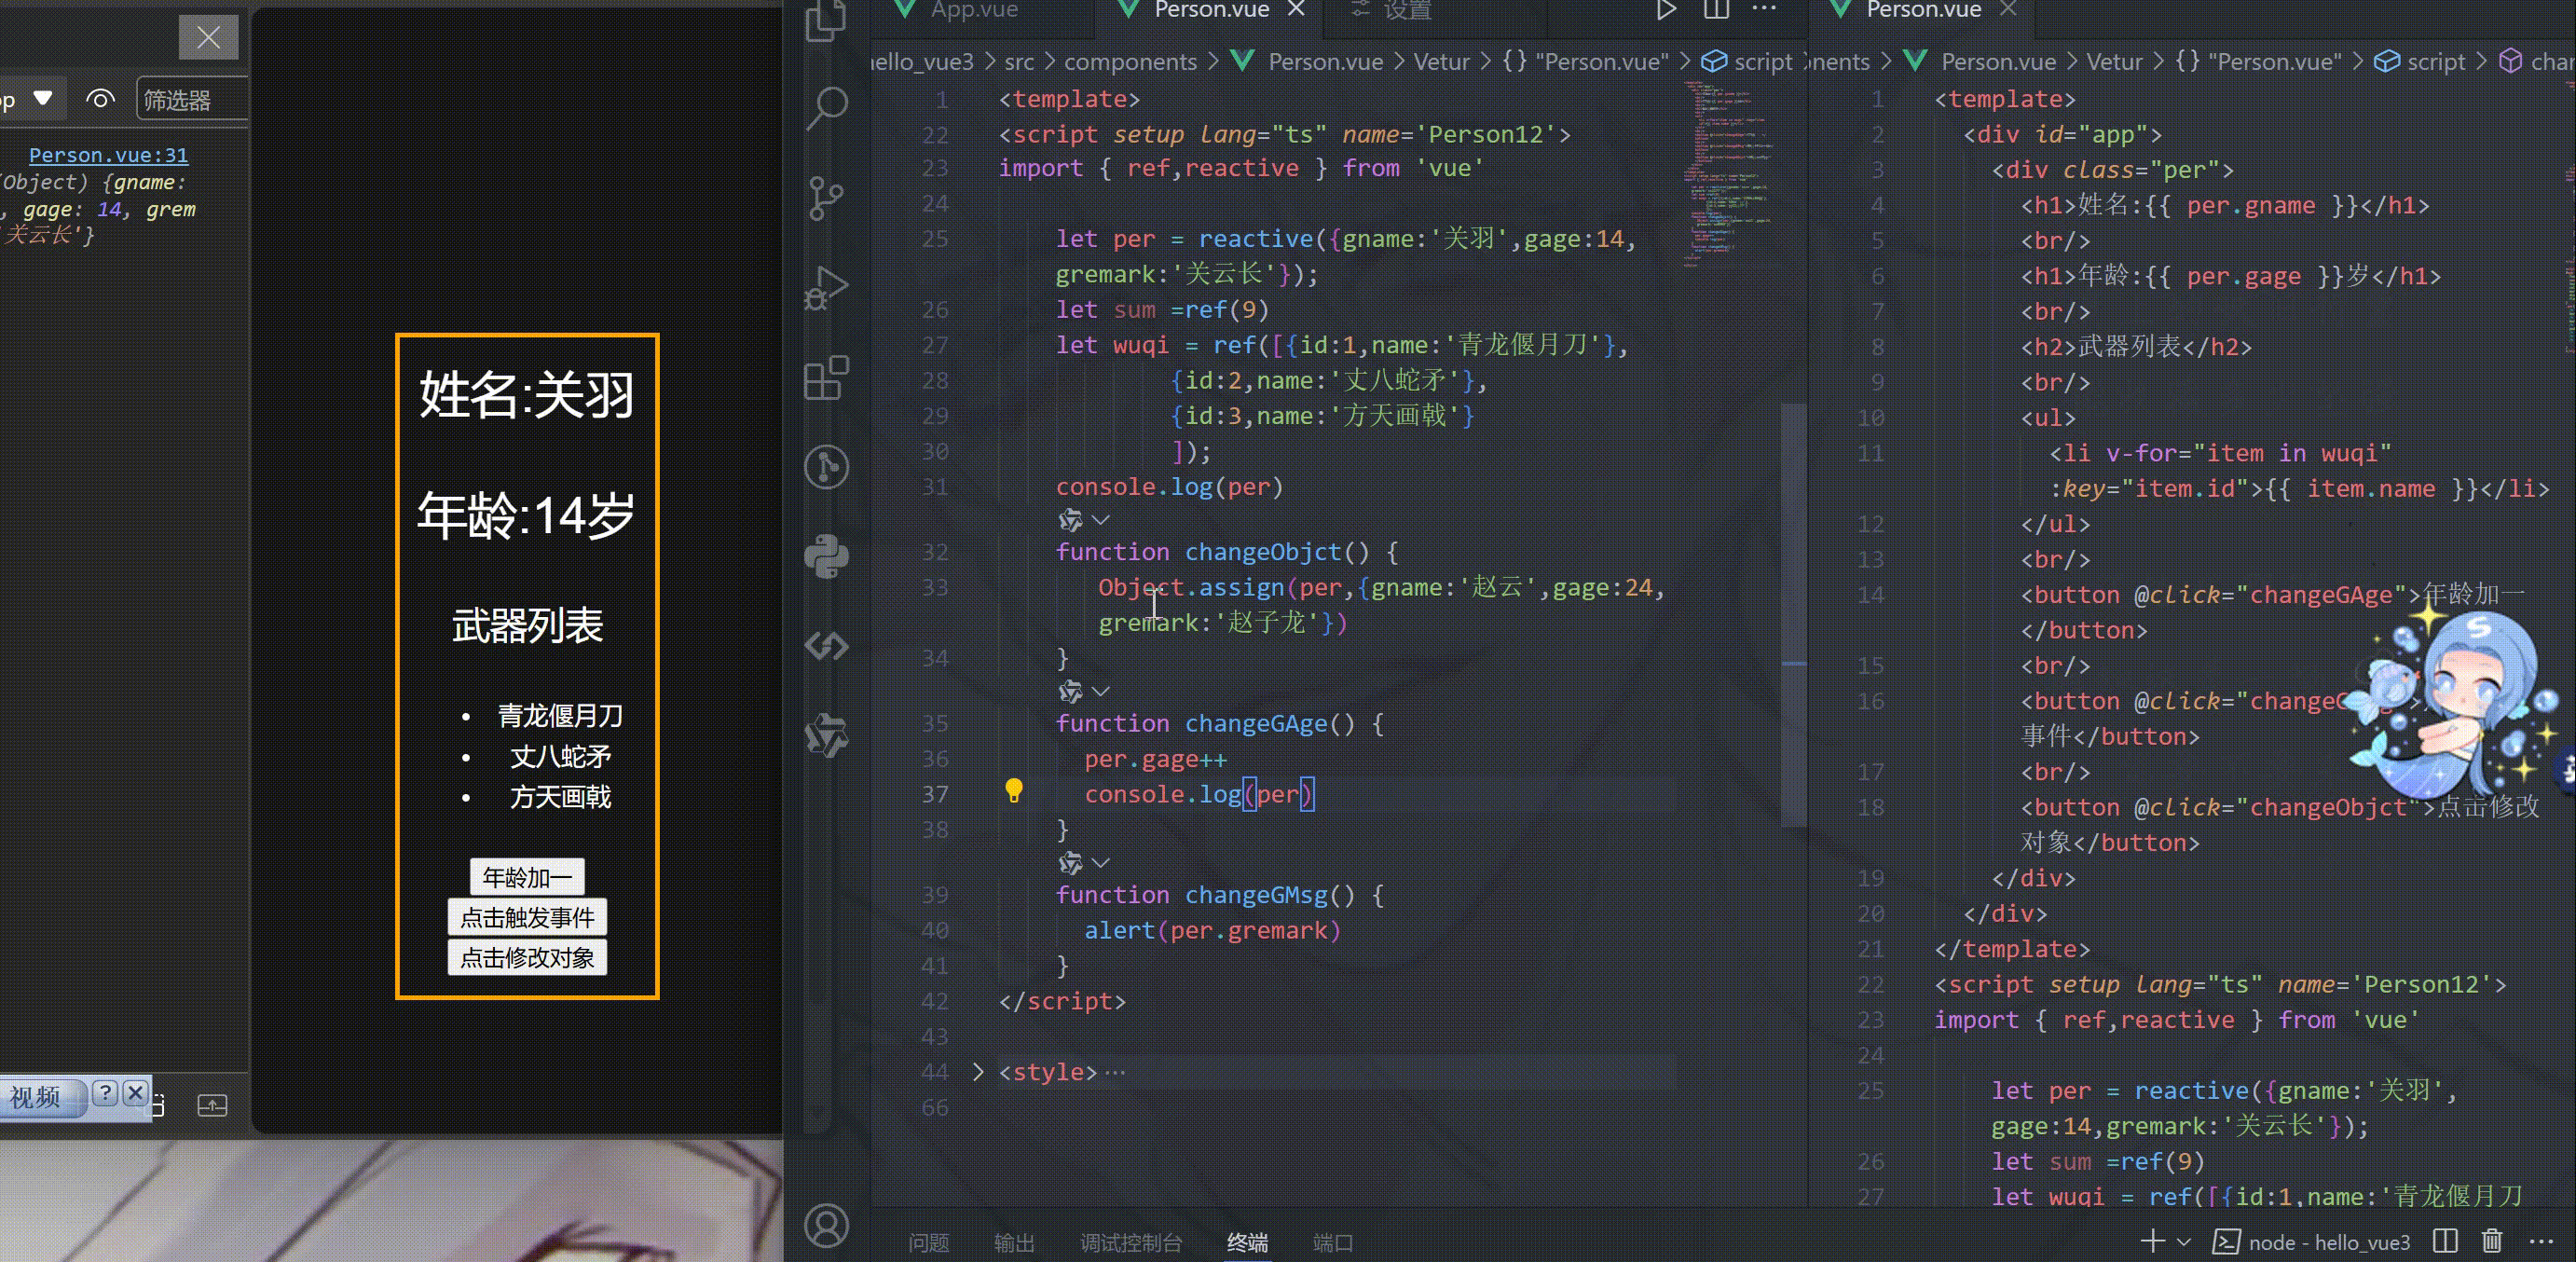Split the terminal panel
Screen dimensions: 2576x1262
[x=2445, y=1241]
